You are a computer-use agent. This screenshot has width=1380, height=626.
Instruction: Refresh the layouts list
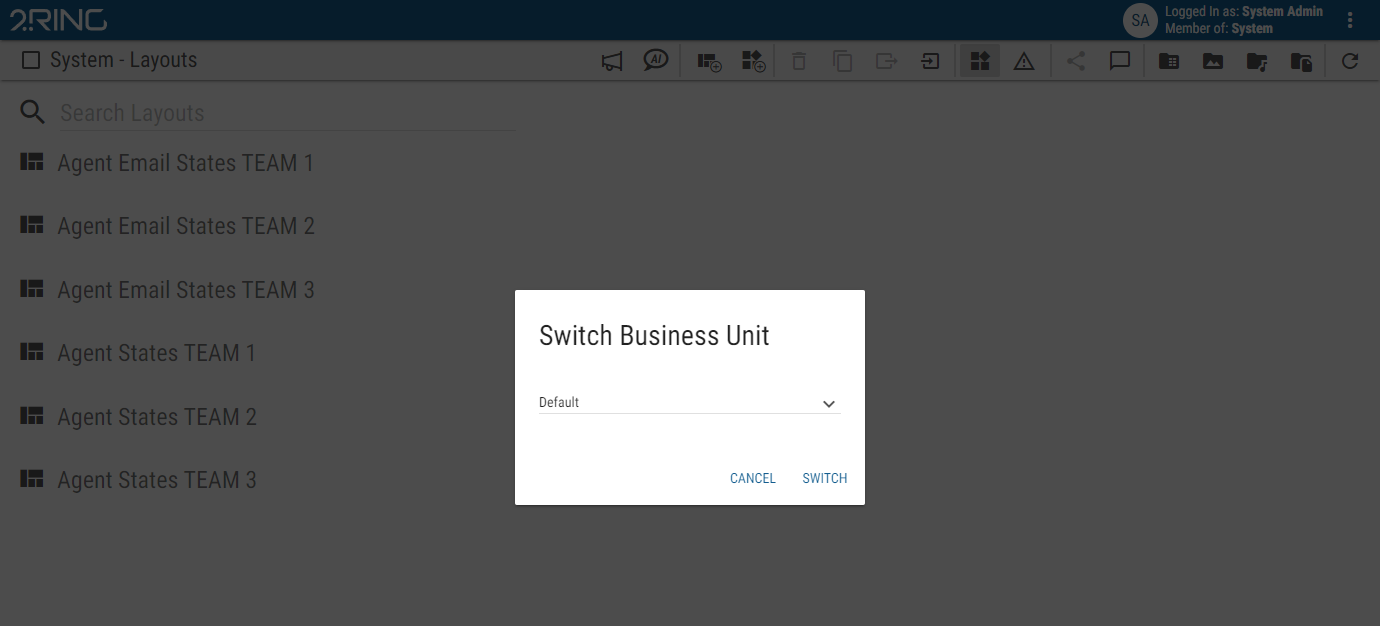click(1350, 60)
